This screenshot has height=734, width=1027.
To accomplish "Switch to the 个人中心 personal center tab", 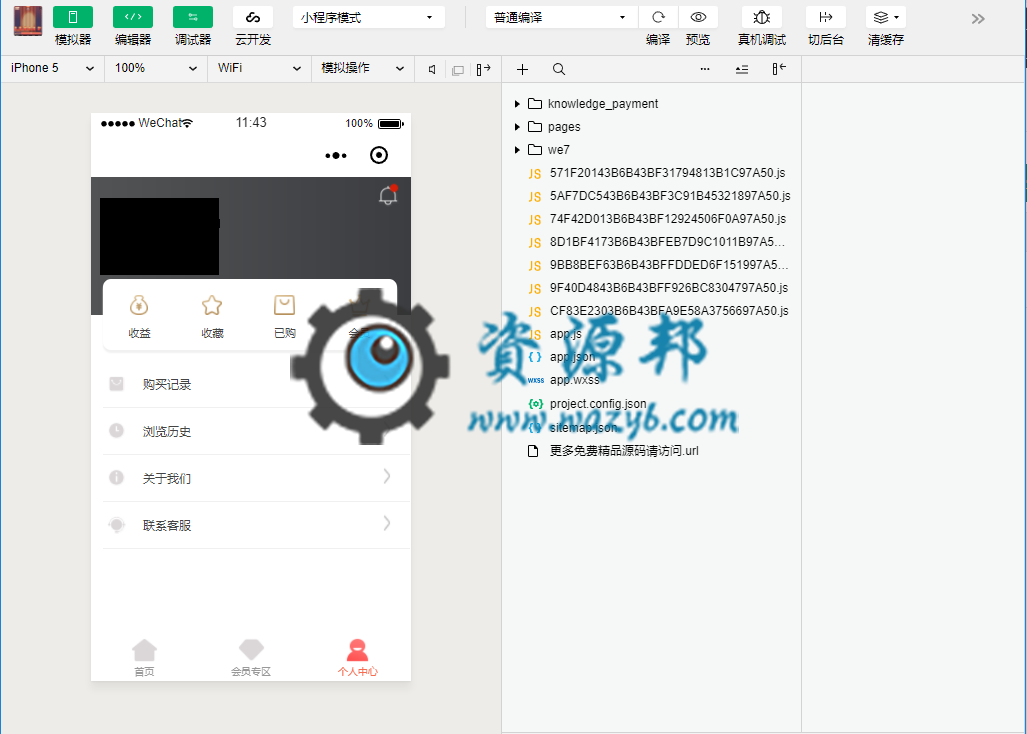I will click(x=358, y=658).
